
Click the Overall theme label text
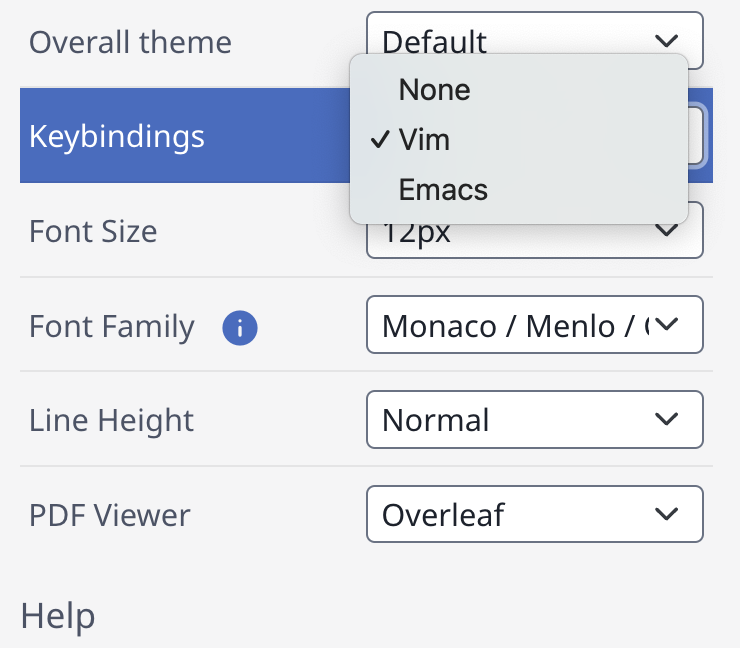tap(130, 42)
